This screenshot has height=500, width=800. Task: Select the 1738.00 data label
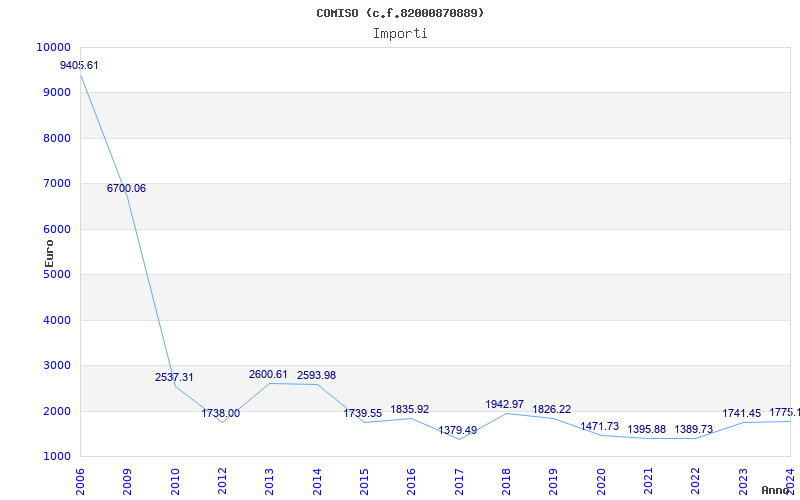tap(220, 413)
